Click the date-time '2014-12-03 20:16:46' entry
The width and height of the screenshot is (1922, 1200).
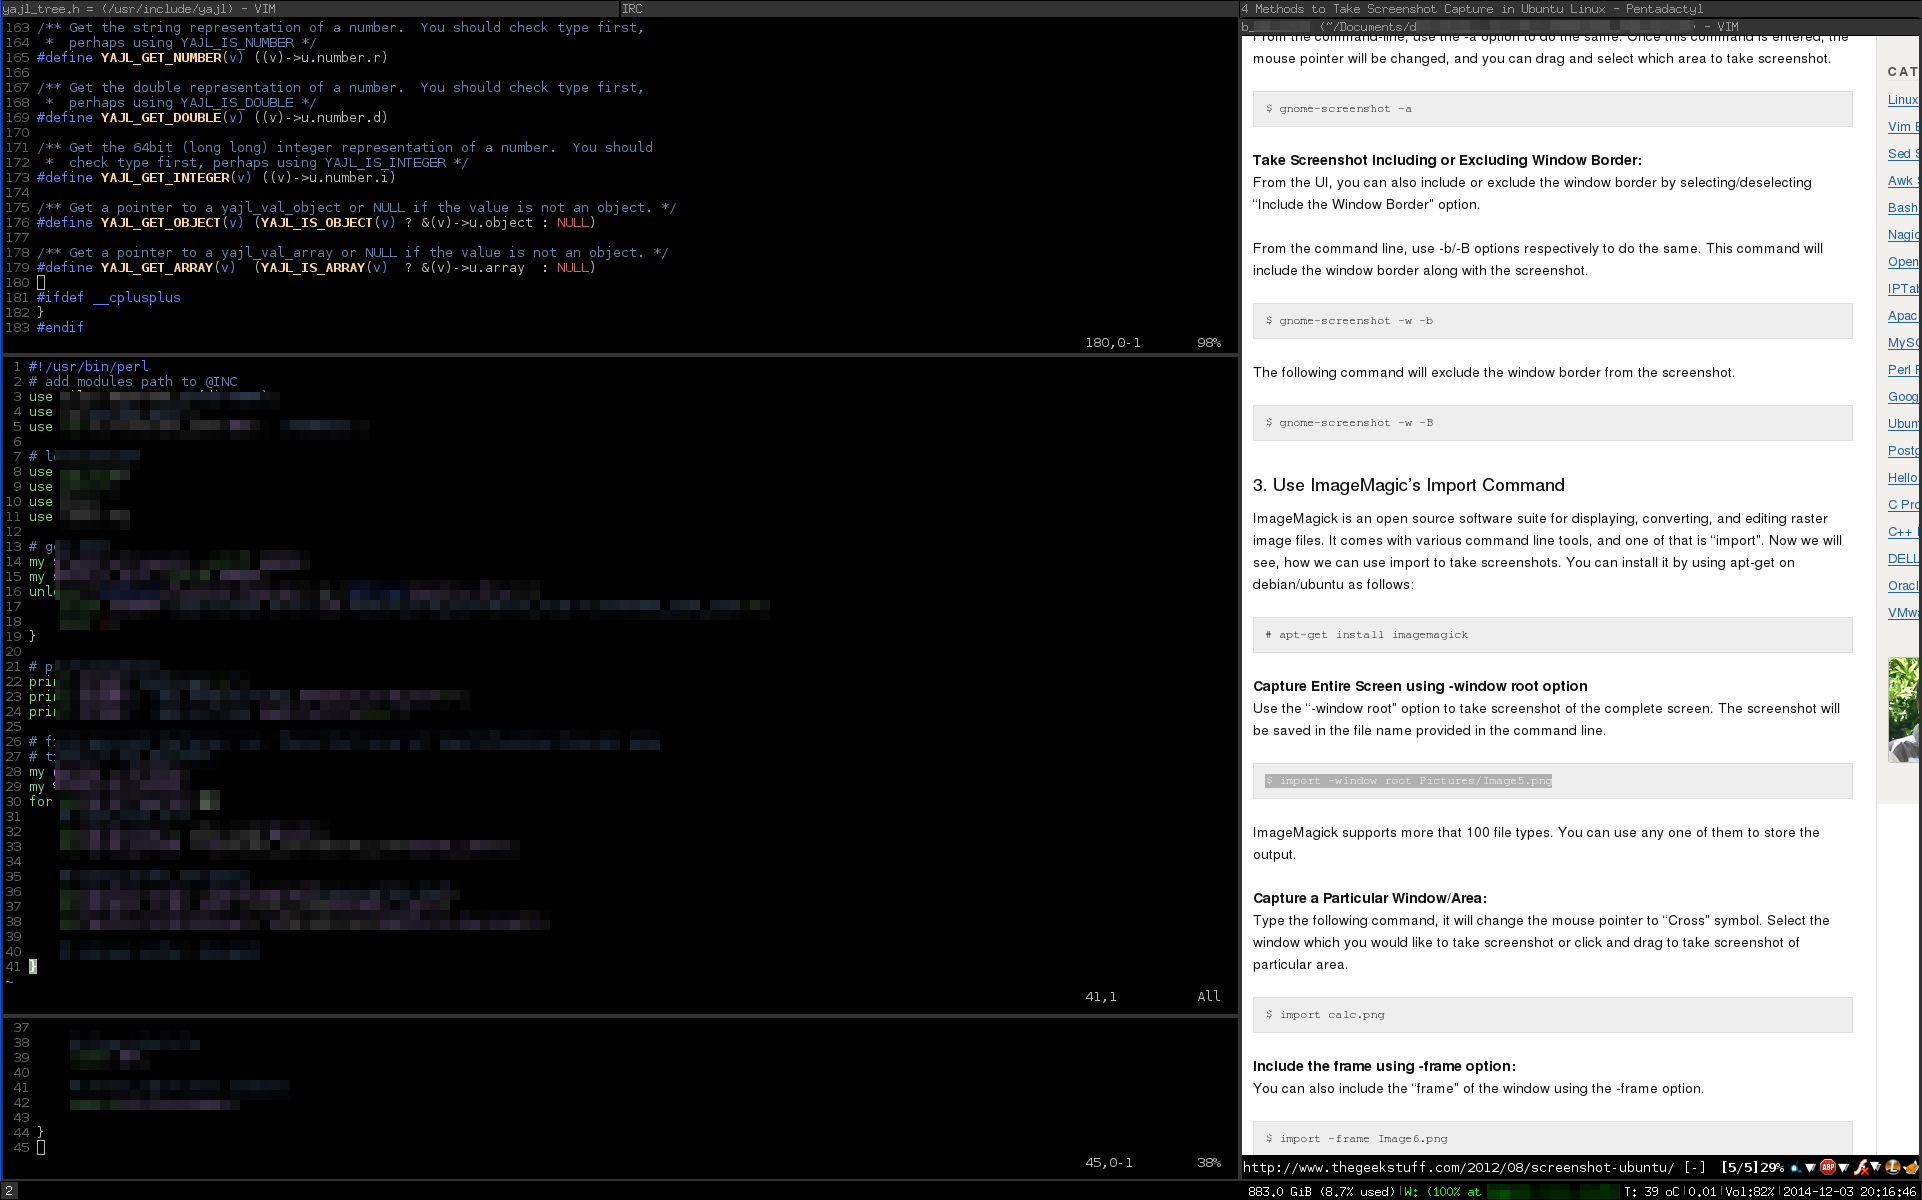click(x=1850, y=1191)
